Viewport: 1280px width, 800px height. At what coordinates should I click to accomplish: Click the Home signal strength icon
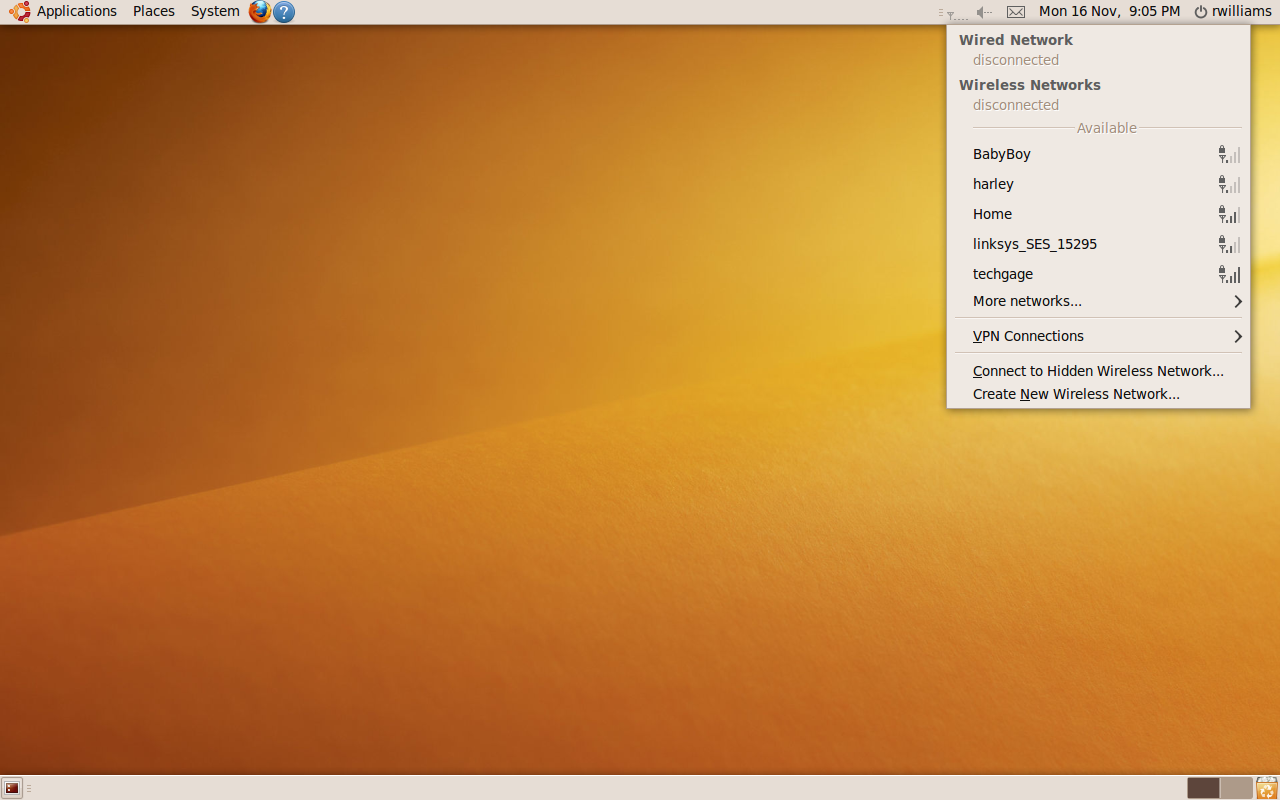1229,214
